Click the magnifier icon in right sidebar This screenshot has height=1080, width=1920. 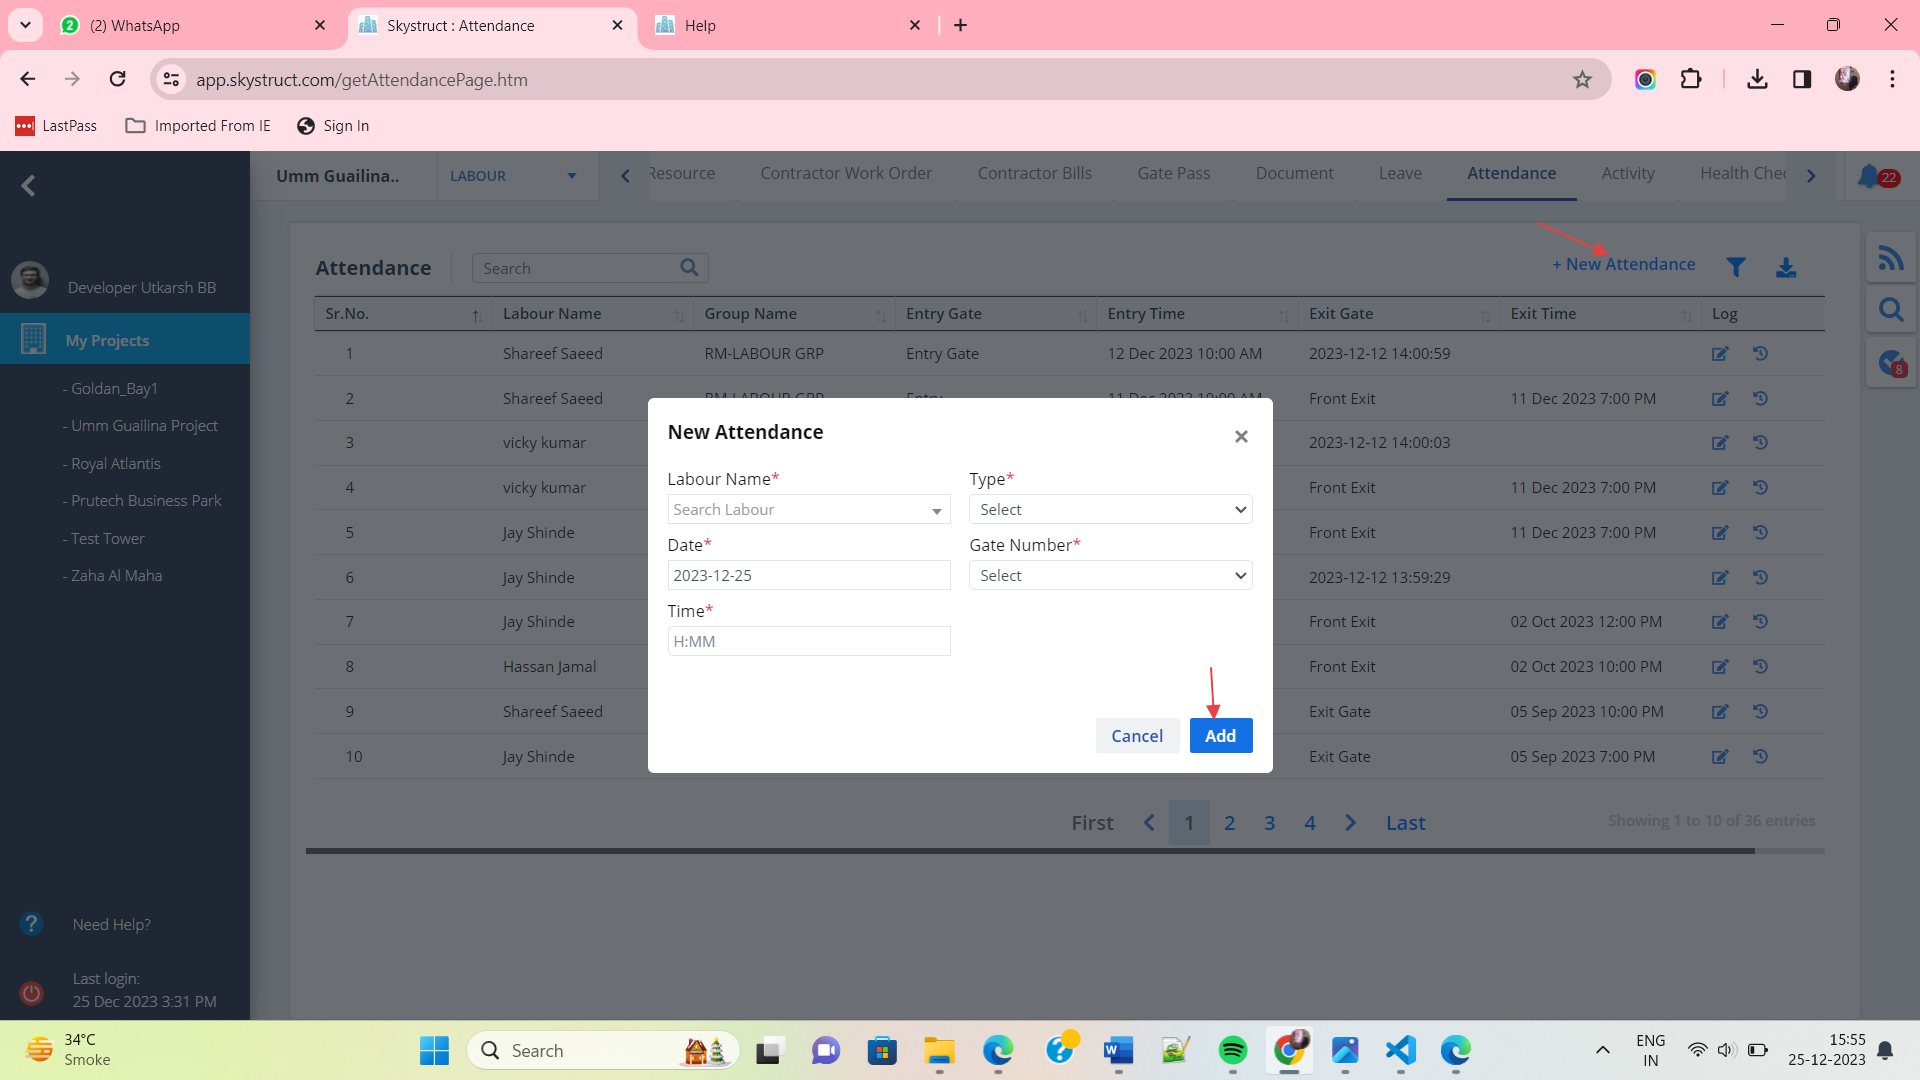tap(1890, 310)
